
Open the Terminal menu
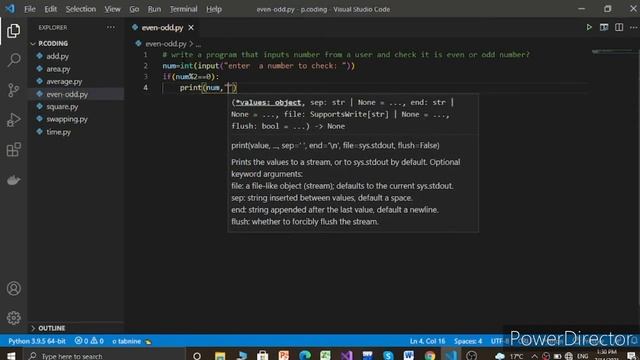click(x=183, y=9)
